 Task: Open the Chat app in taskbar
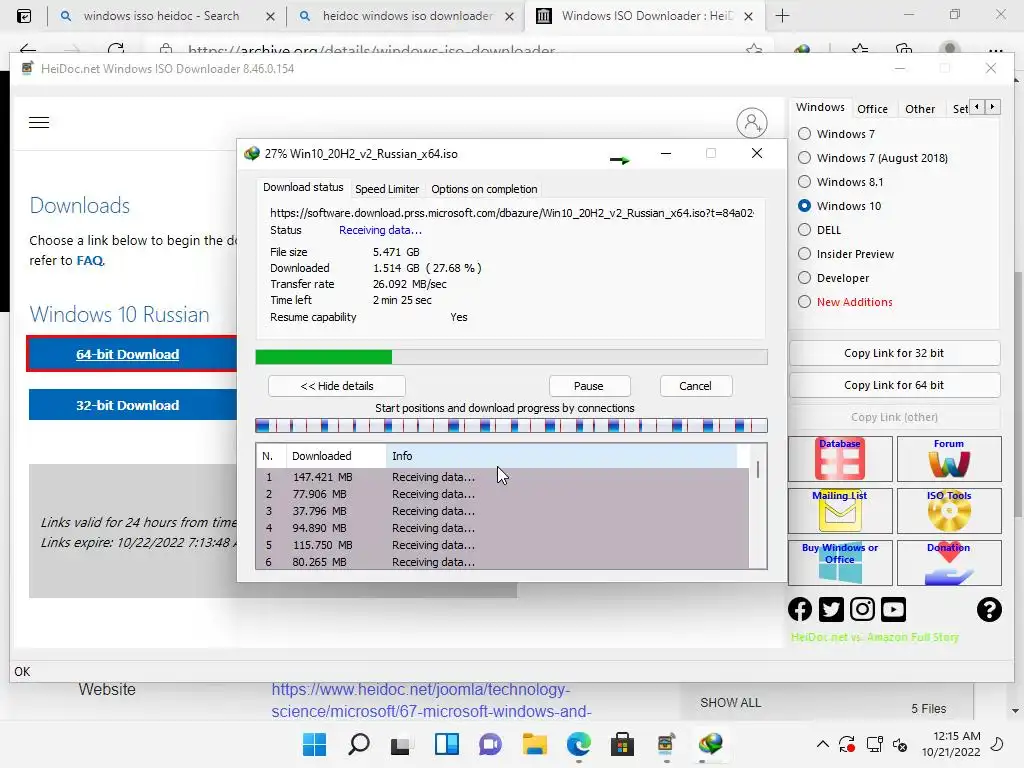click(490, 744)
